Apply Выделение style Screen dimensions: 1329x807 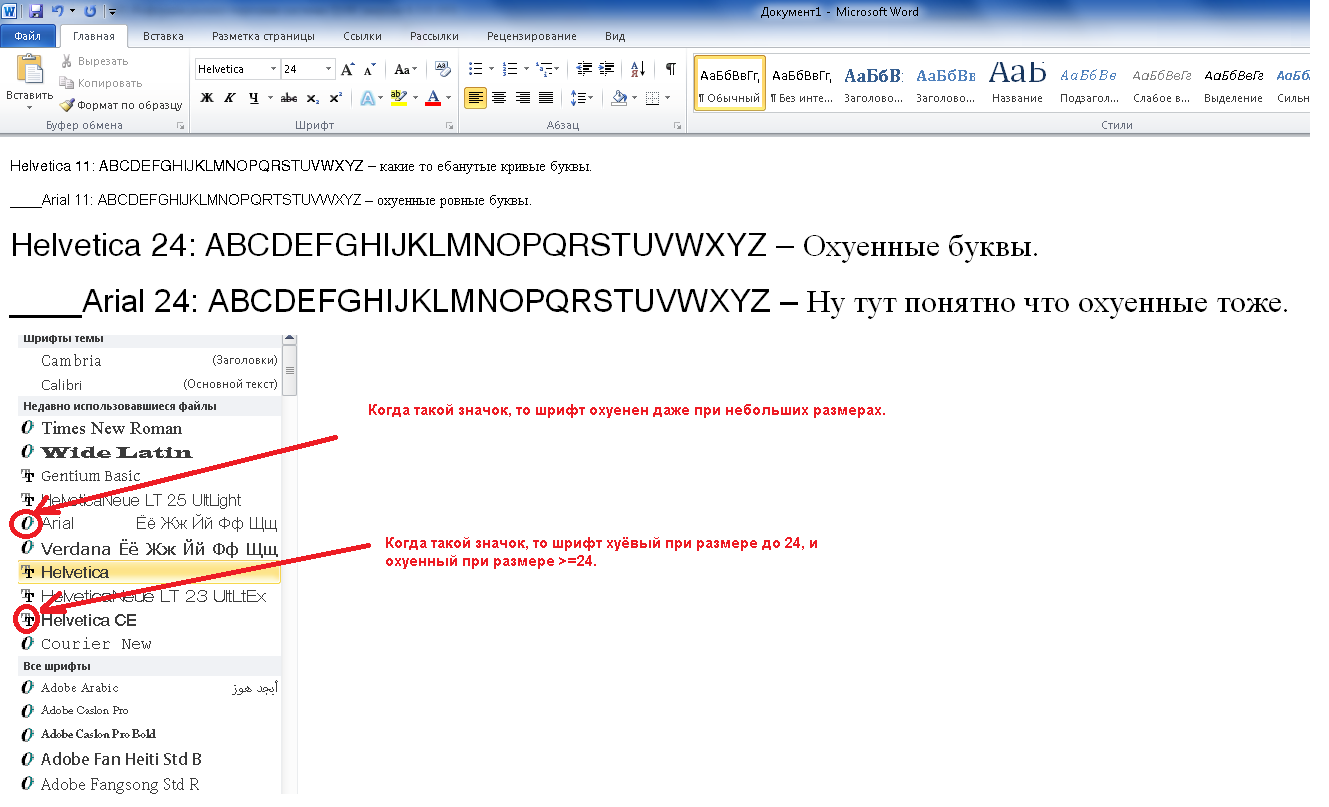(1233, 83)
